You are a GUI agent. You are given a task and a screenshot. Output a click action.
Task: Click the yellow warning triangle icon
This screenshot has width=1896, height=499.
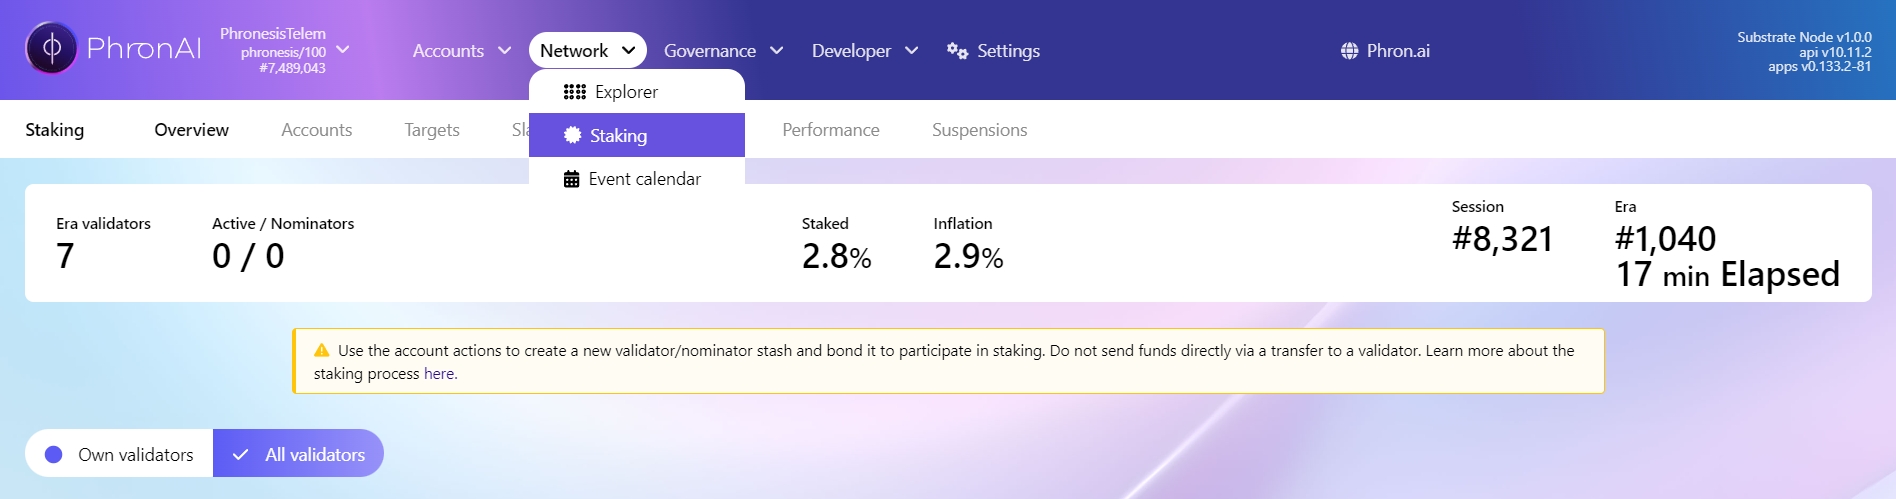click(322, 351)
